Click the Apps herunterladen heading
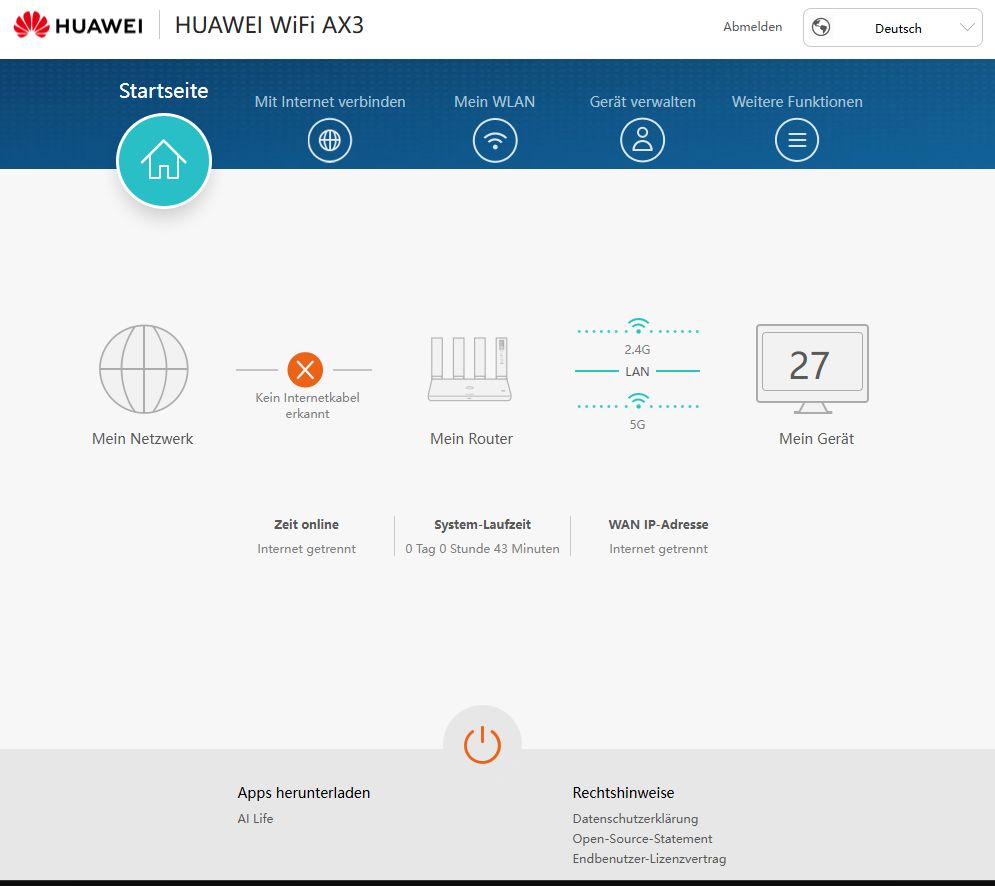The height and width of the screenshot is (886, 995). tap(303, 793)
